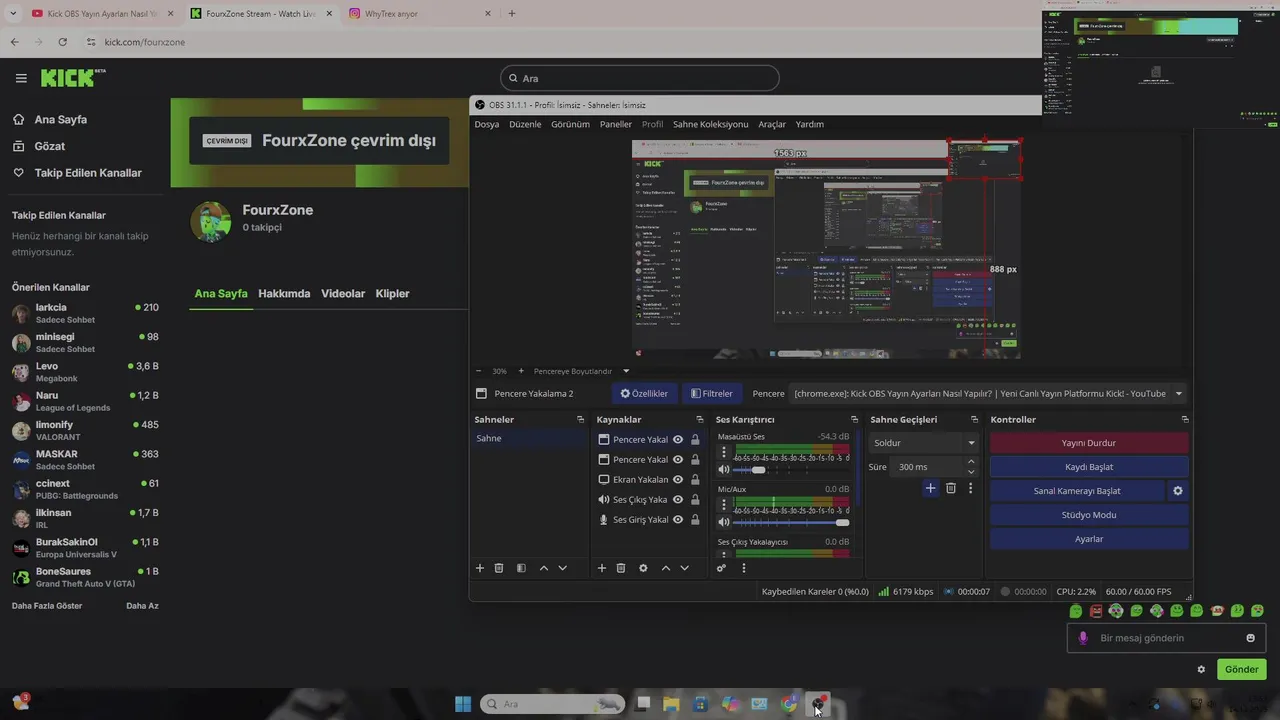This screenshot has width=1280, height=720.
Task: Move source up in Kaynaklar panel
Action: point(666,568)
